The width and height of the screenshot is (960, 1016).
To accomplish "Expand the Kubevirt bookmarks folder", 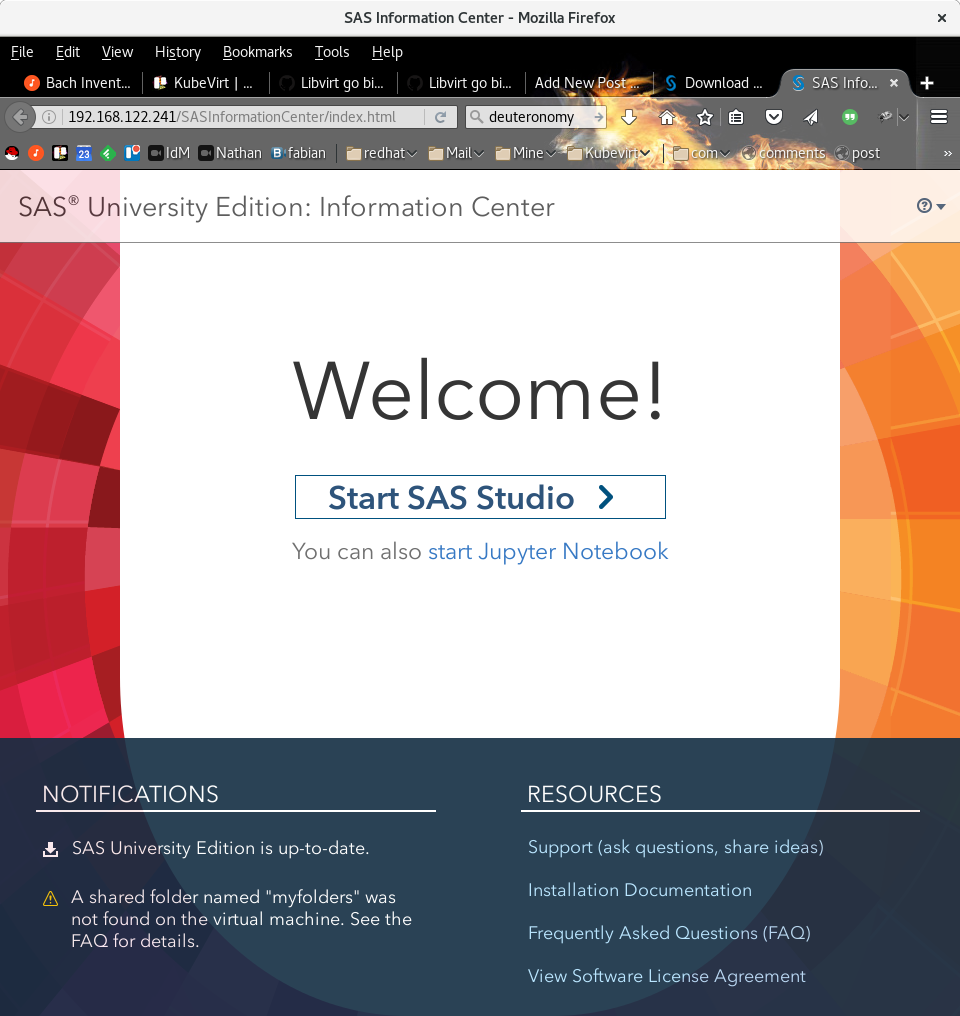I will [x=609, y=154].
